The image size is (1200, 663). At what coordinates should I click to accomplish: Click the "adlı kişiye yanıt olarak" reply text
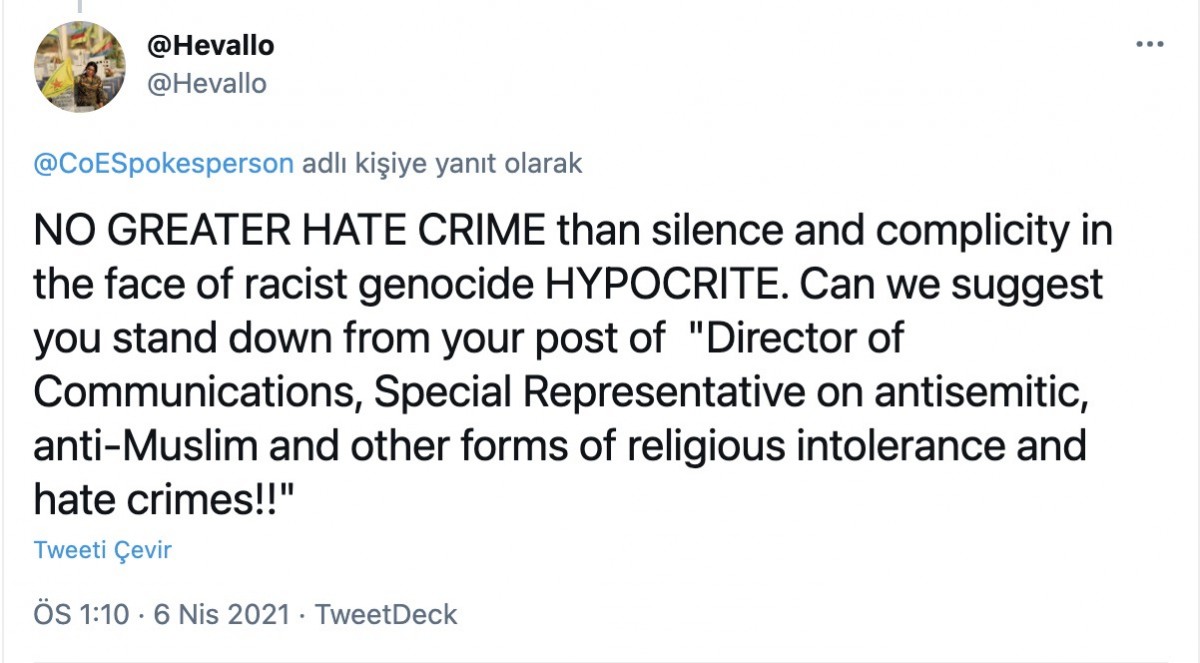coord(442,164)
